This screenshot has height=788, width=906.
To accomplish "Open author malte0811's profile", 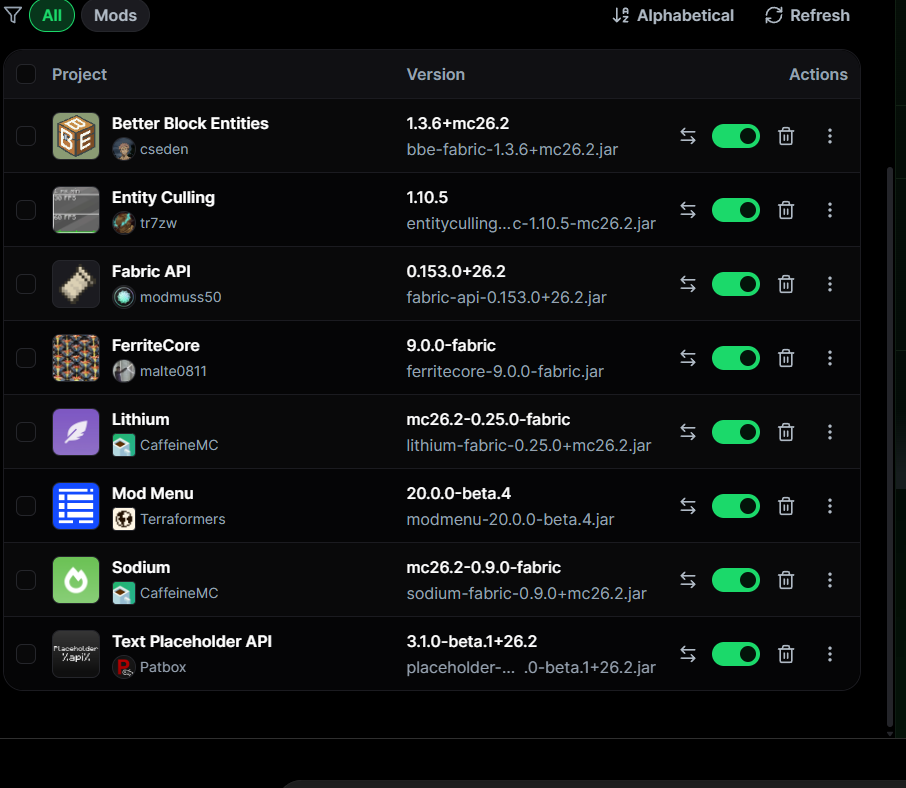I will click(x=159, y=371).
